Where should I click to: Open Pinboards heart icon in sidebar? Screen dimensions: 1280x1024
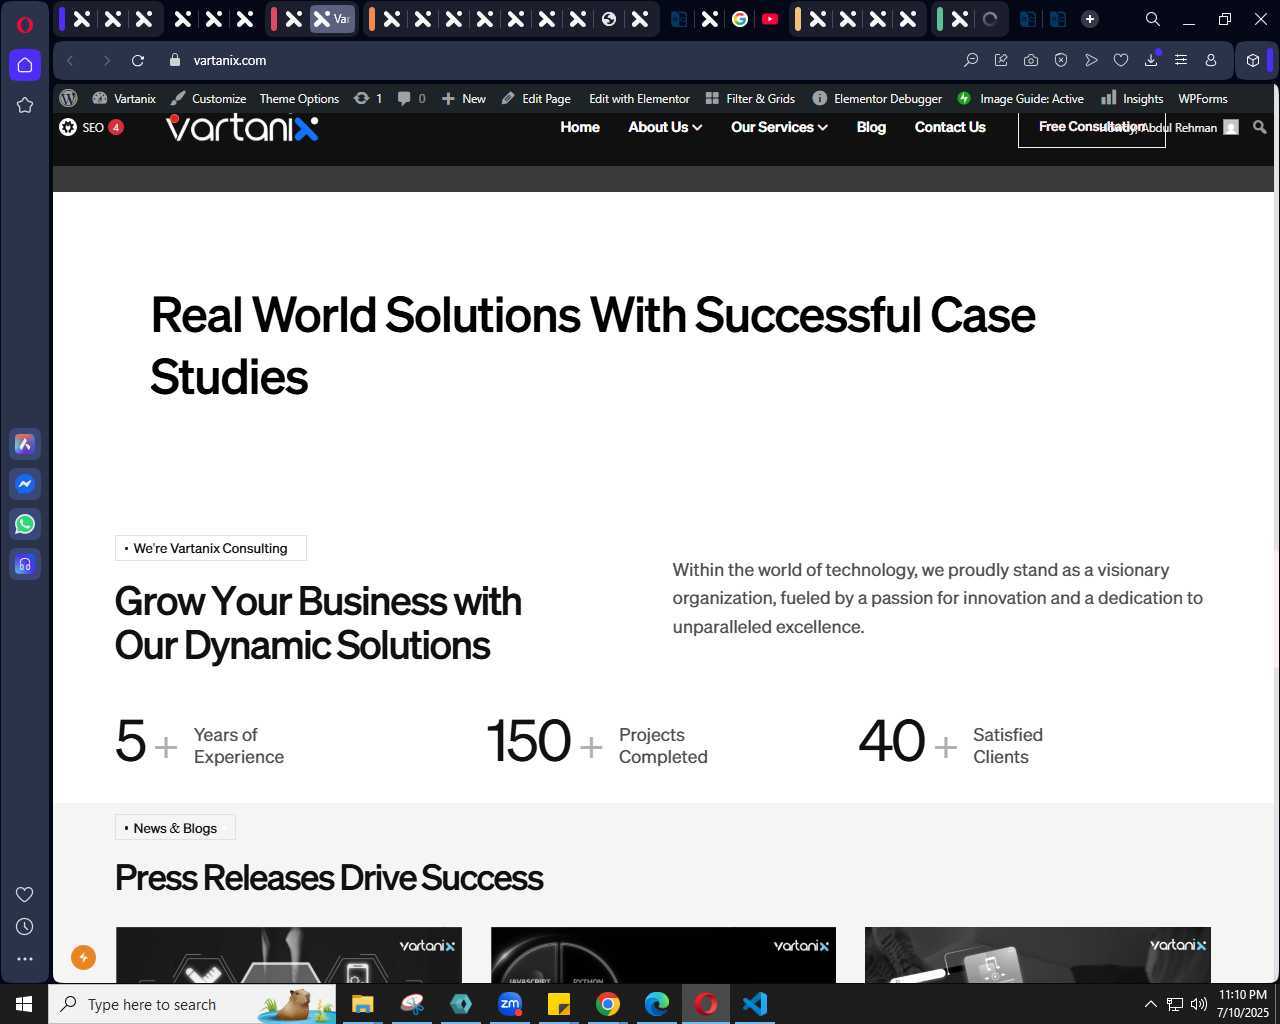pos(25,894)
